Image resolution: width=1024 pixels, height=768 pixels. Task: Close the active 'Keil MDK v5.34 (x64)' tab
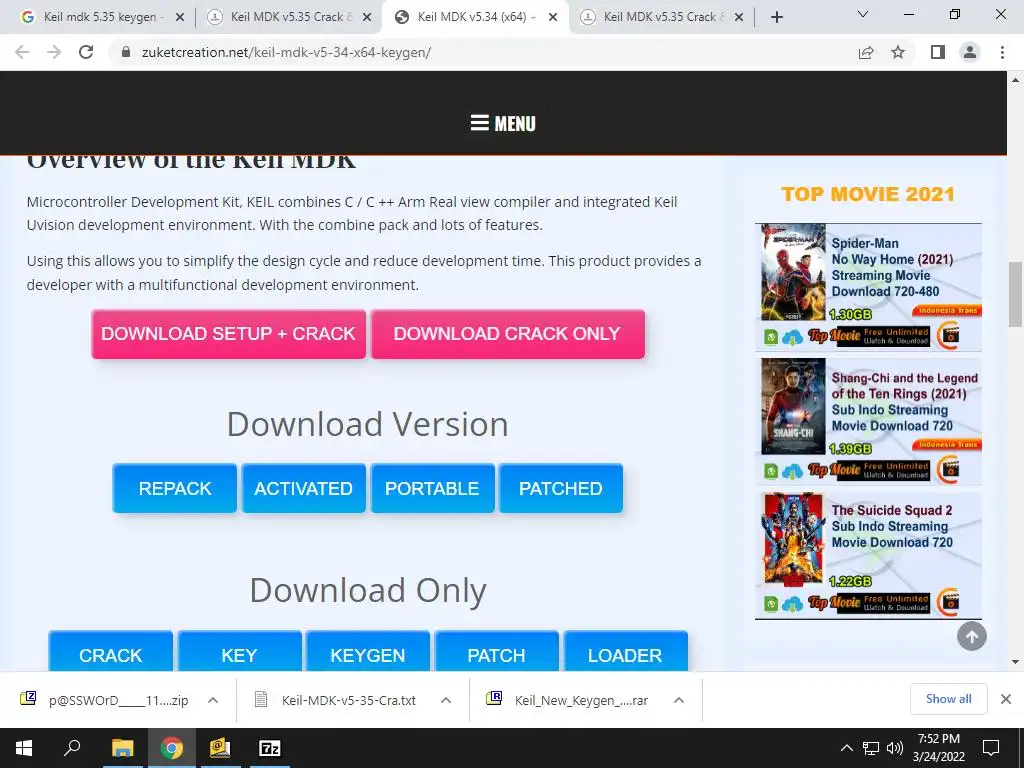pos(553,18)
